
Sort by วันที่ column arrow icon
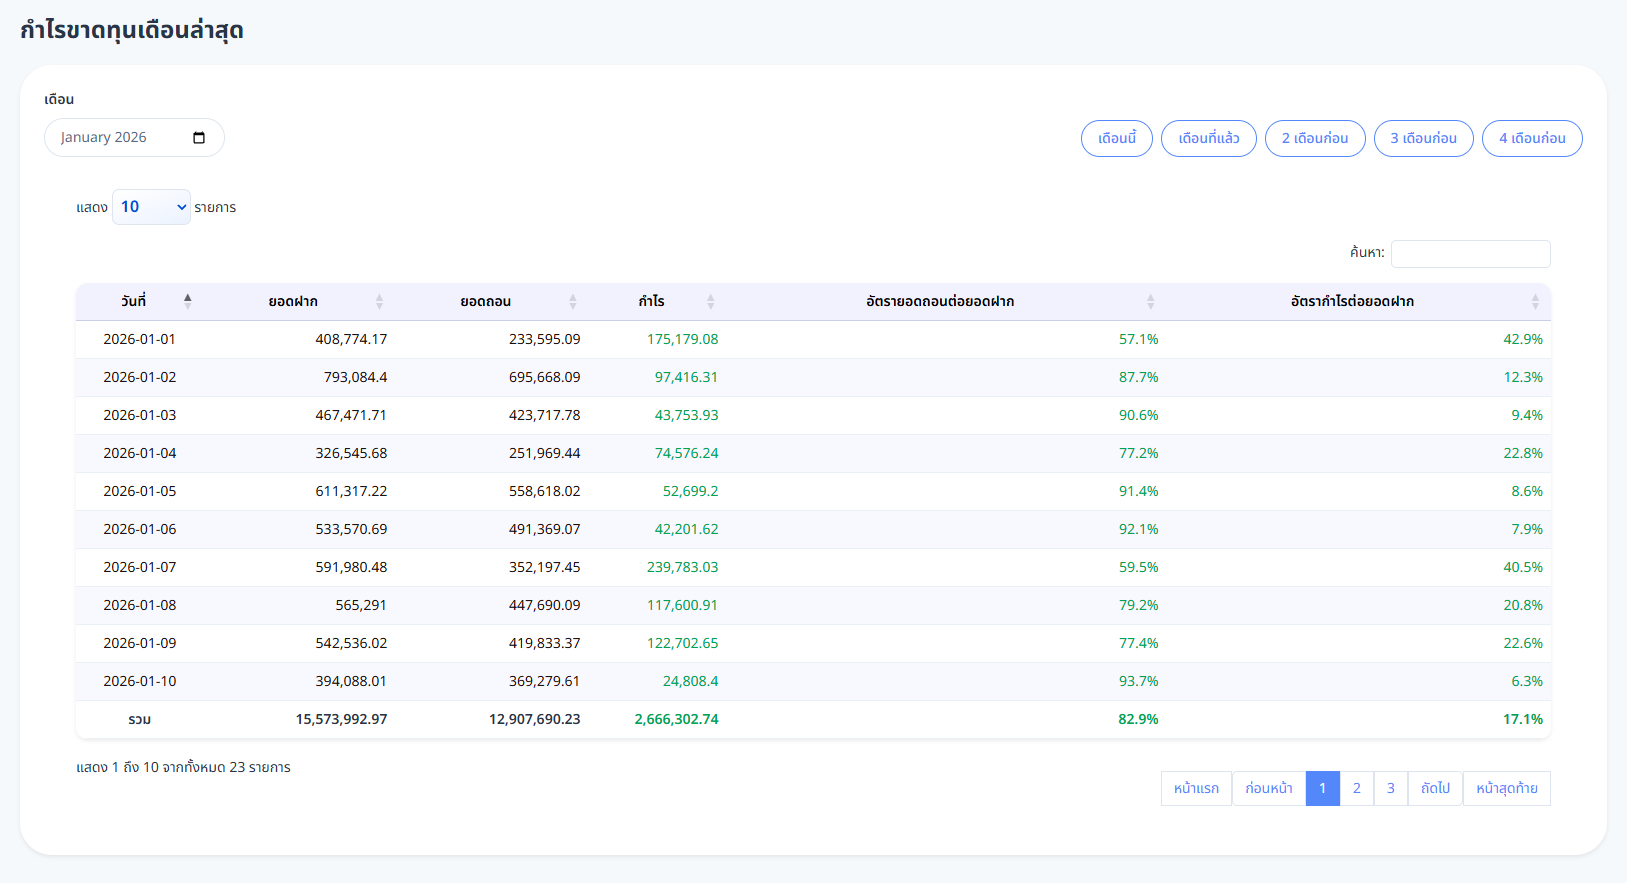[187, 301]
